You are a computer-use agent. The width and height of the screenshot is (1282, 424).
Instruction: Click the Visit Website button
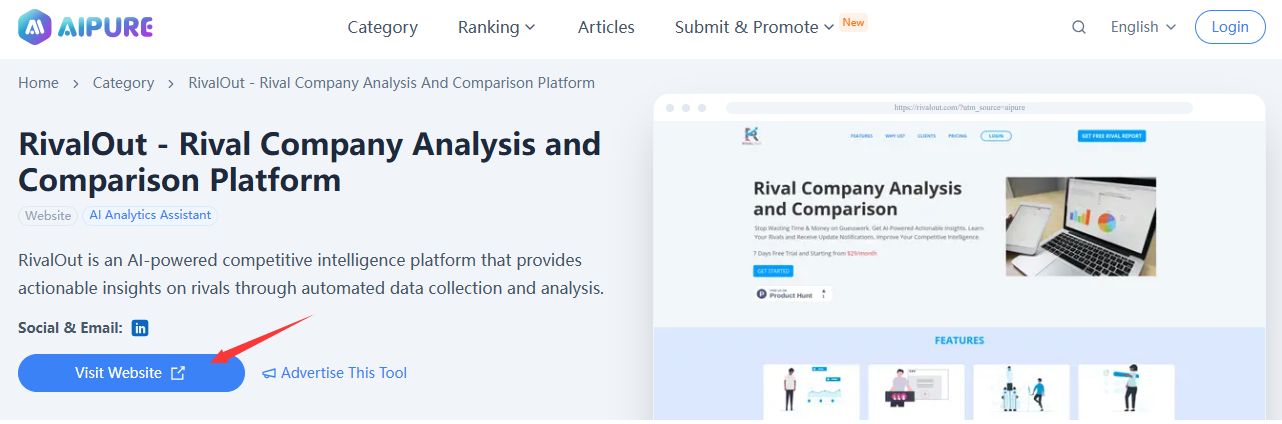131,373
